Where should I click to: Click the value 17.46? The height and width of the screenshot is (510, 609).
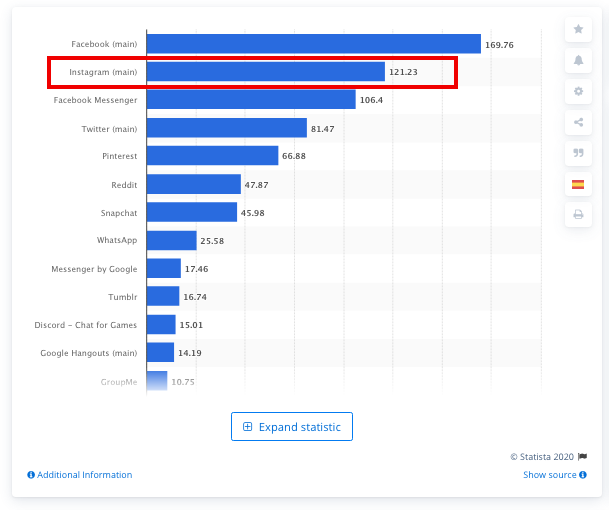[197, 269]
